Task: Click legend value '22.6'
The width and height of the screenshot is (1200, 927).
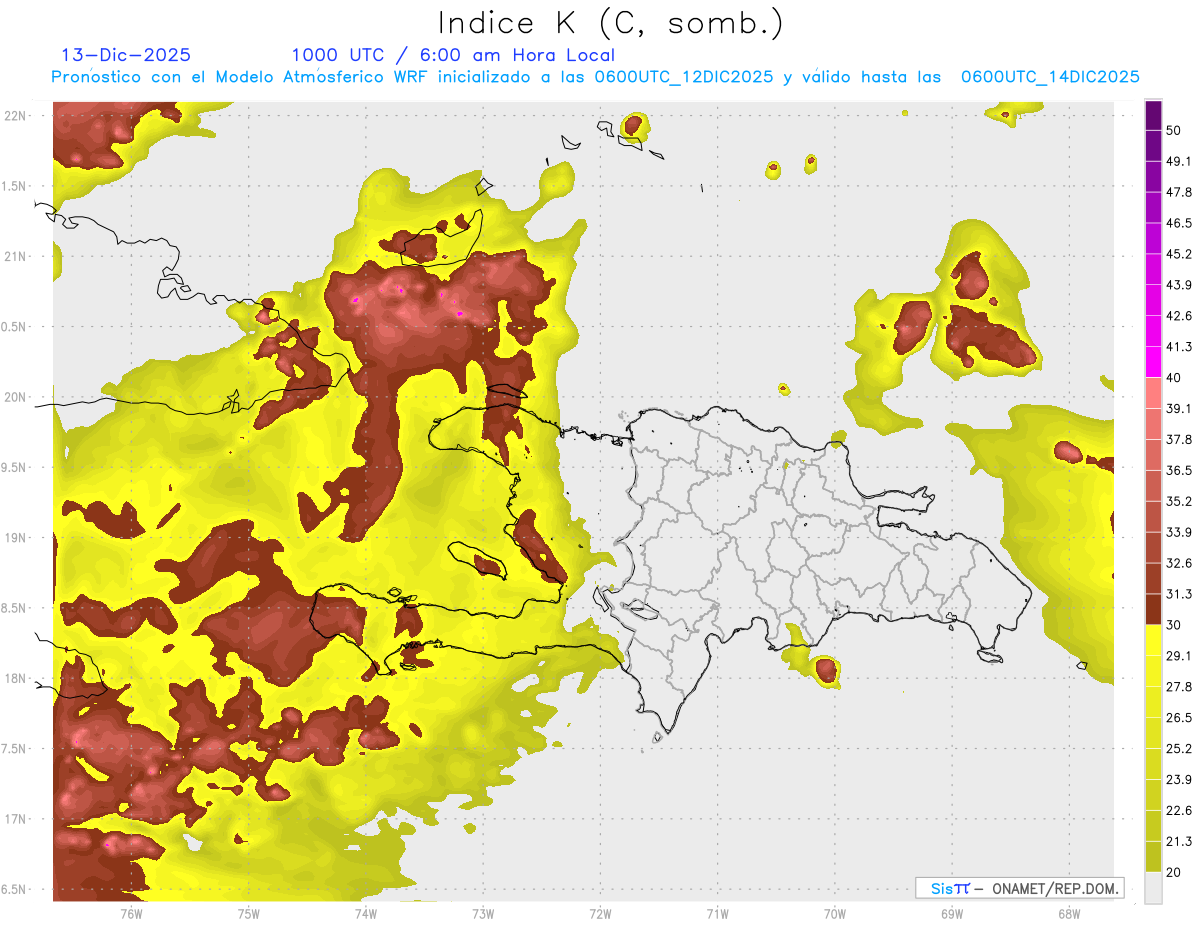Action: pyautogui.click(x=1178, y=811)
